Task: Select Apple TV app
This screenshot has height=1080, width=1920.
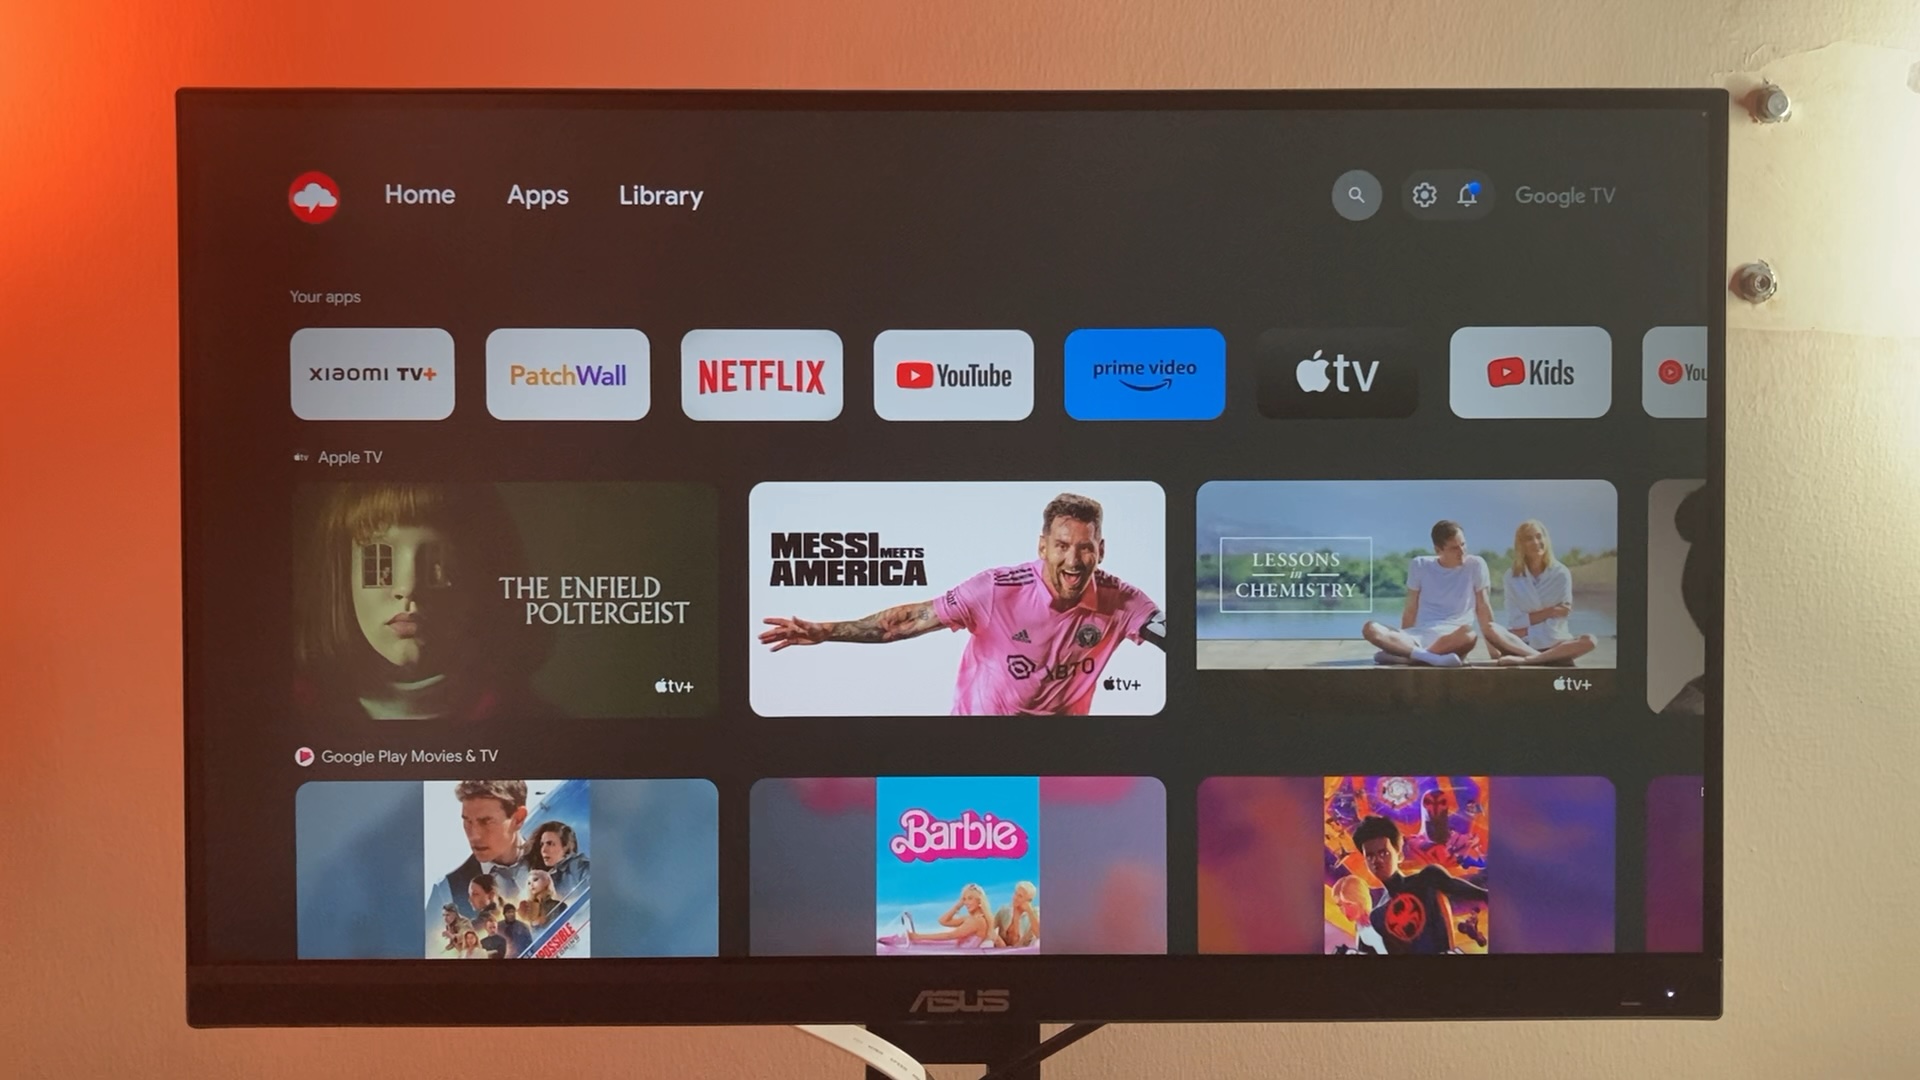Action: [x=1336, y=373]
